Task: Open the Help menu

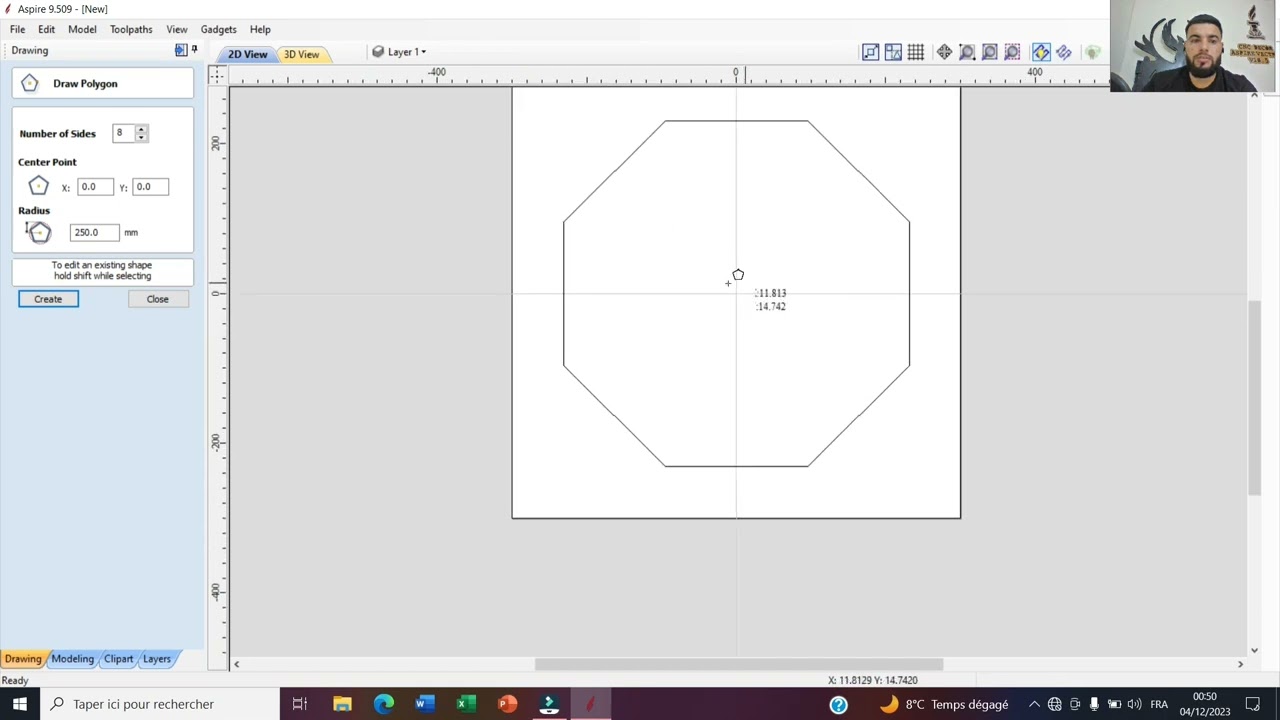Action: point(260,29)
